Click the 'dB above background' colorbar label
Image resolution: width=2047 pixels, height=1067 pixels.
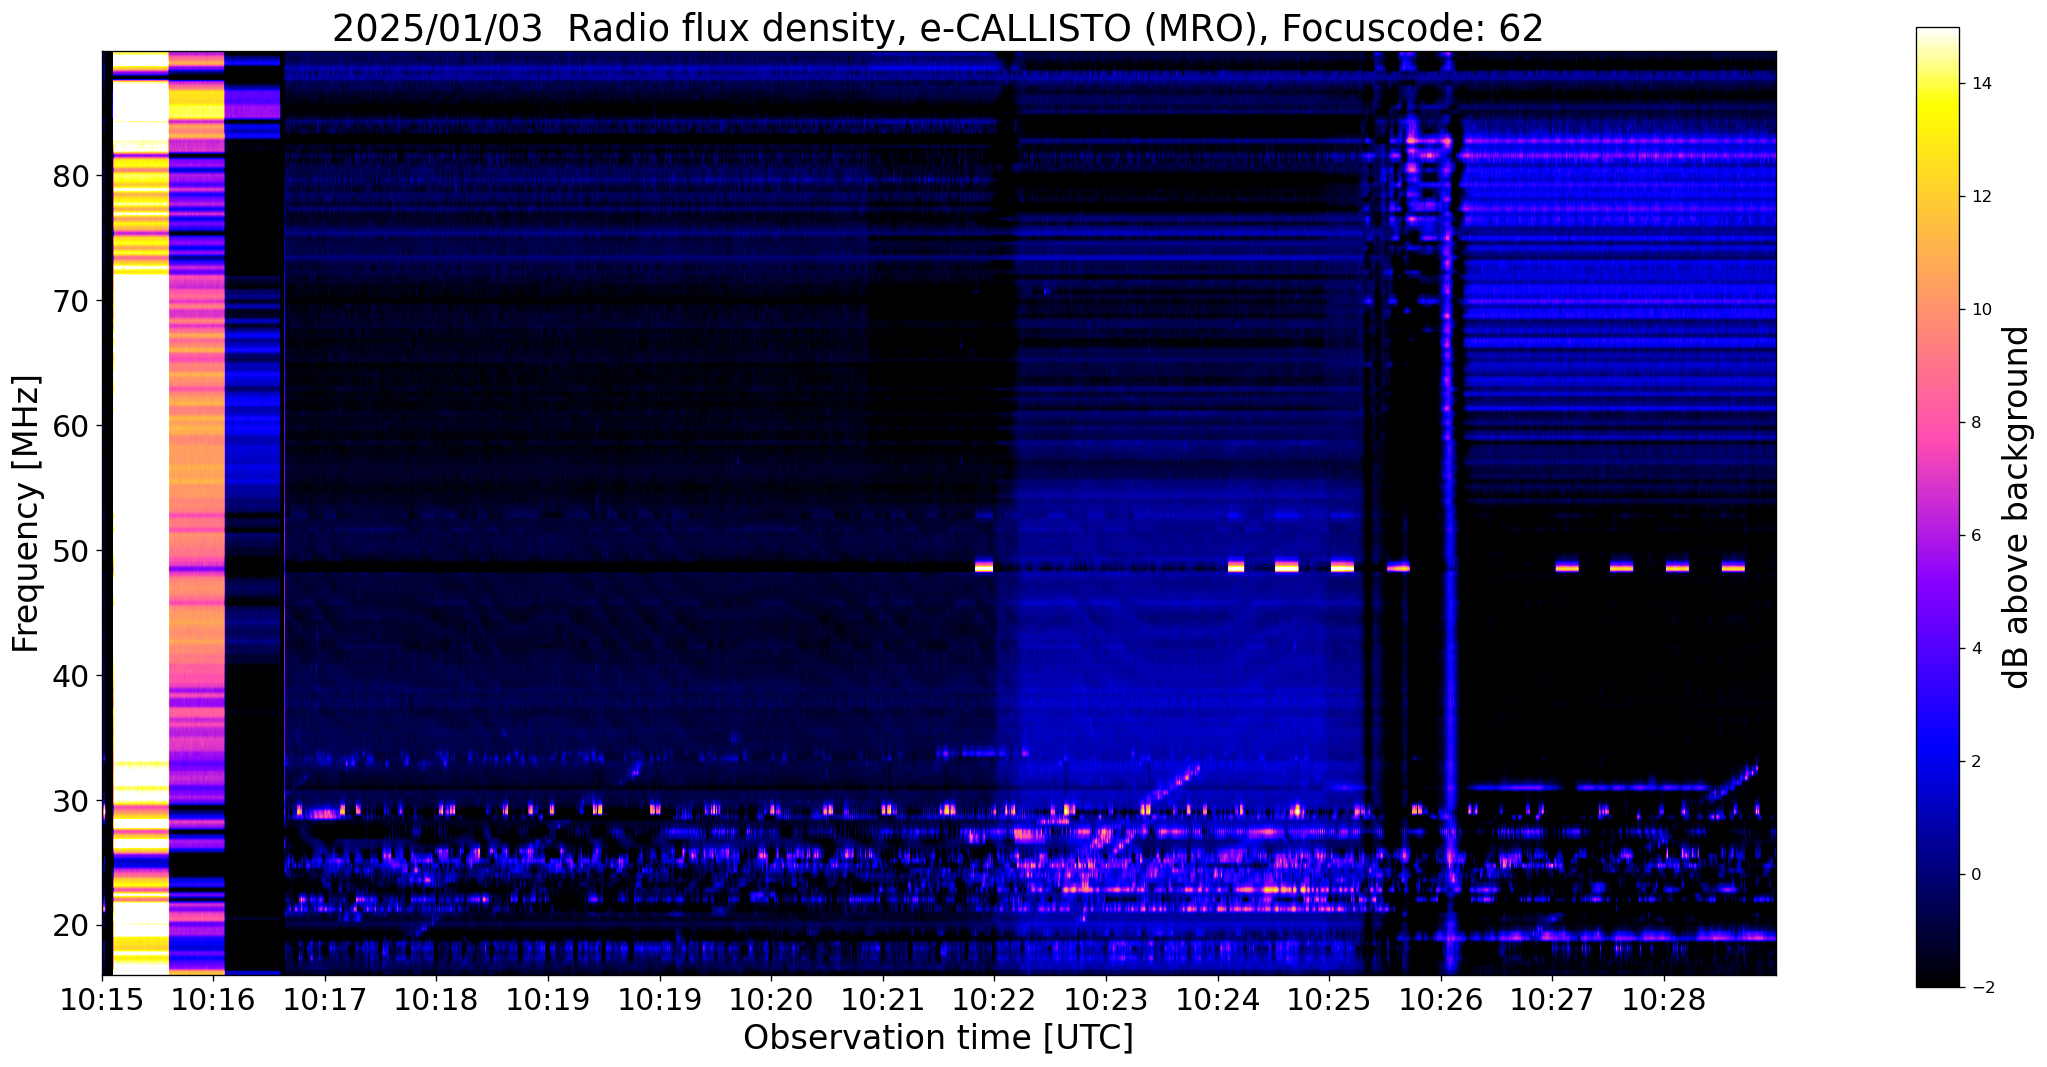(2017, 507)
